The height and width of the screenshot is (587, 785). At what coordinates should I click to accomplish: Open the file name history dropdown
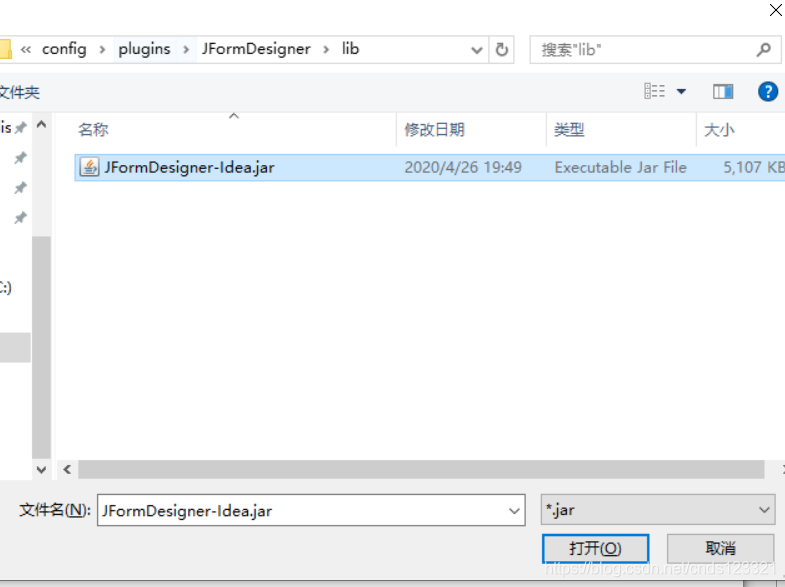514,510
